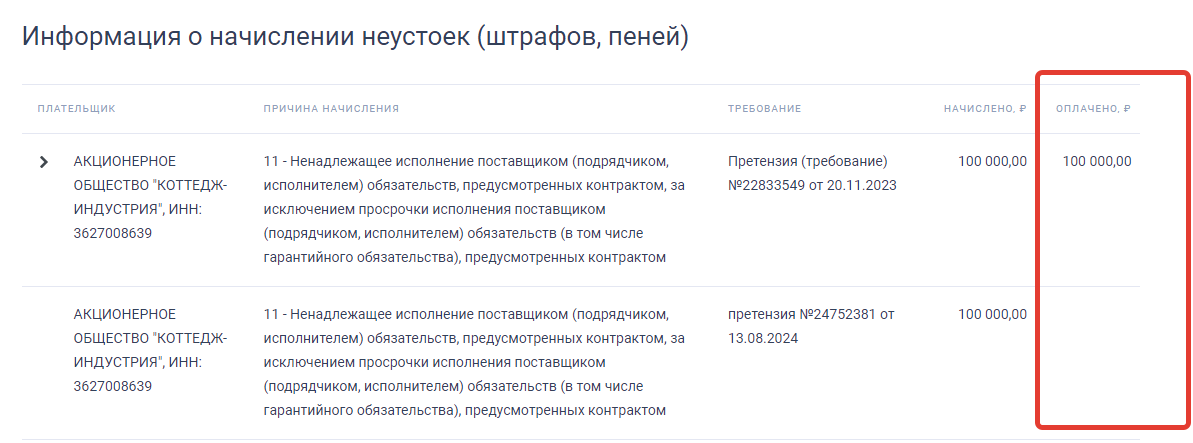This screenshot has height=443, width=1193.
Task: Click the paid 100 000,00 amount in first row
Action: pos(1097,161)
